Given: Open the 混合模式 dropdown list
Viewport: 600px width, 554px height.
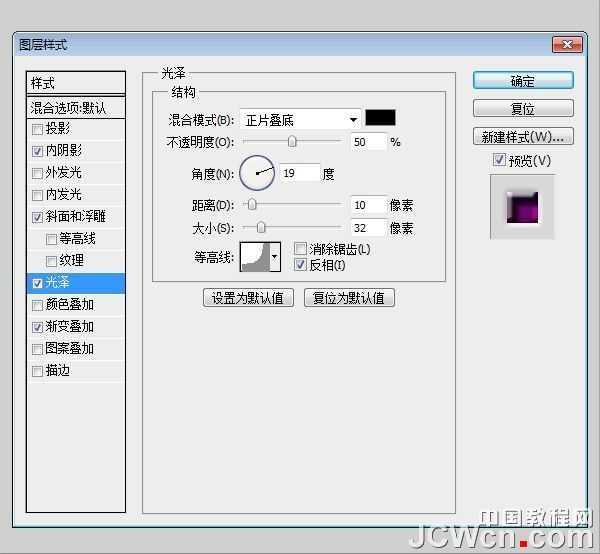Looking at the screenshot, I should tap(299, 120).
